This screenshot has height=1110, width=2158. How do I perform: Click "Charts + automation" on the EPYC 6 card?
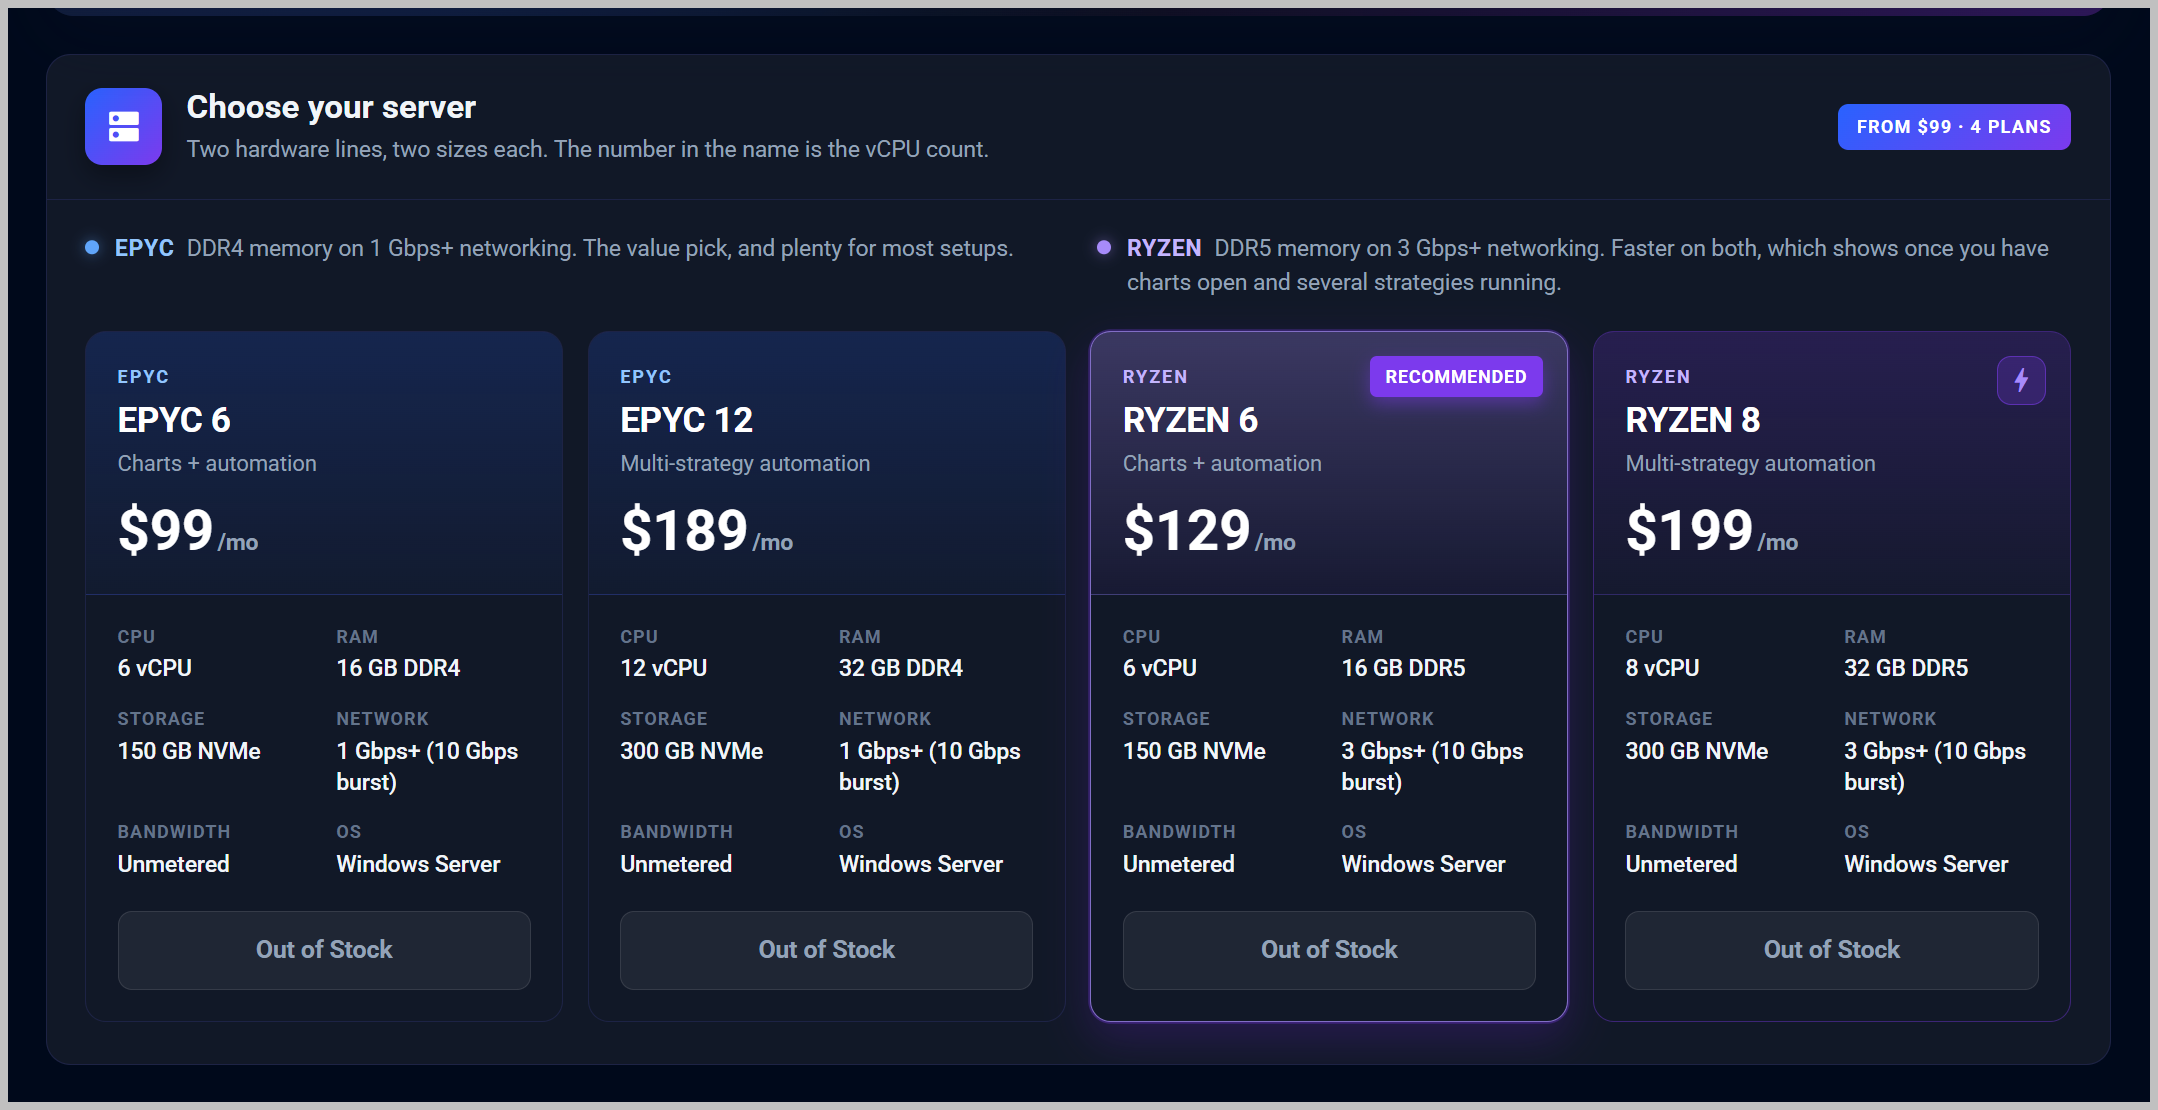[x=217, y=464]
